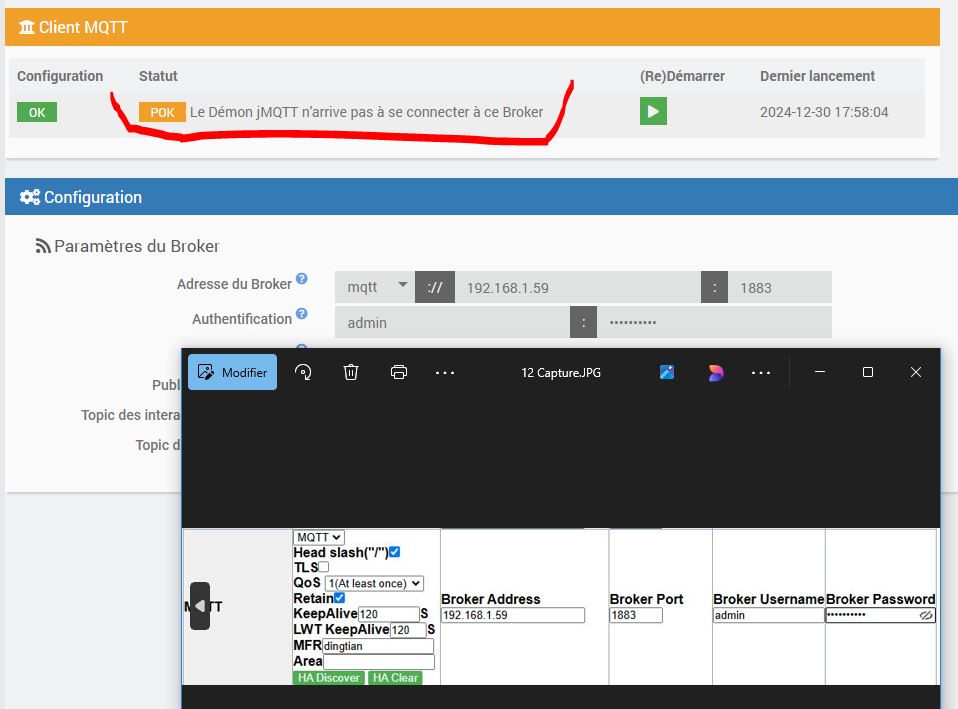Click the Broker Address input in capture
Screen dimensions: 958x709
[x=513, y=615]
